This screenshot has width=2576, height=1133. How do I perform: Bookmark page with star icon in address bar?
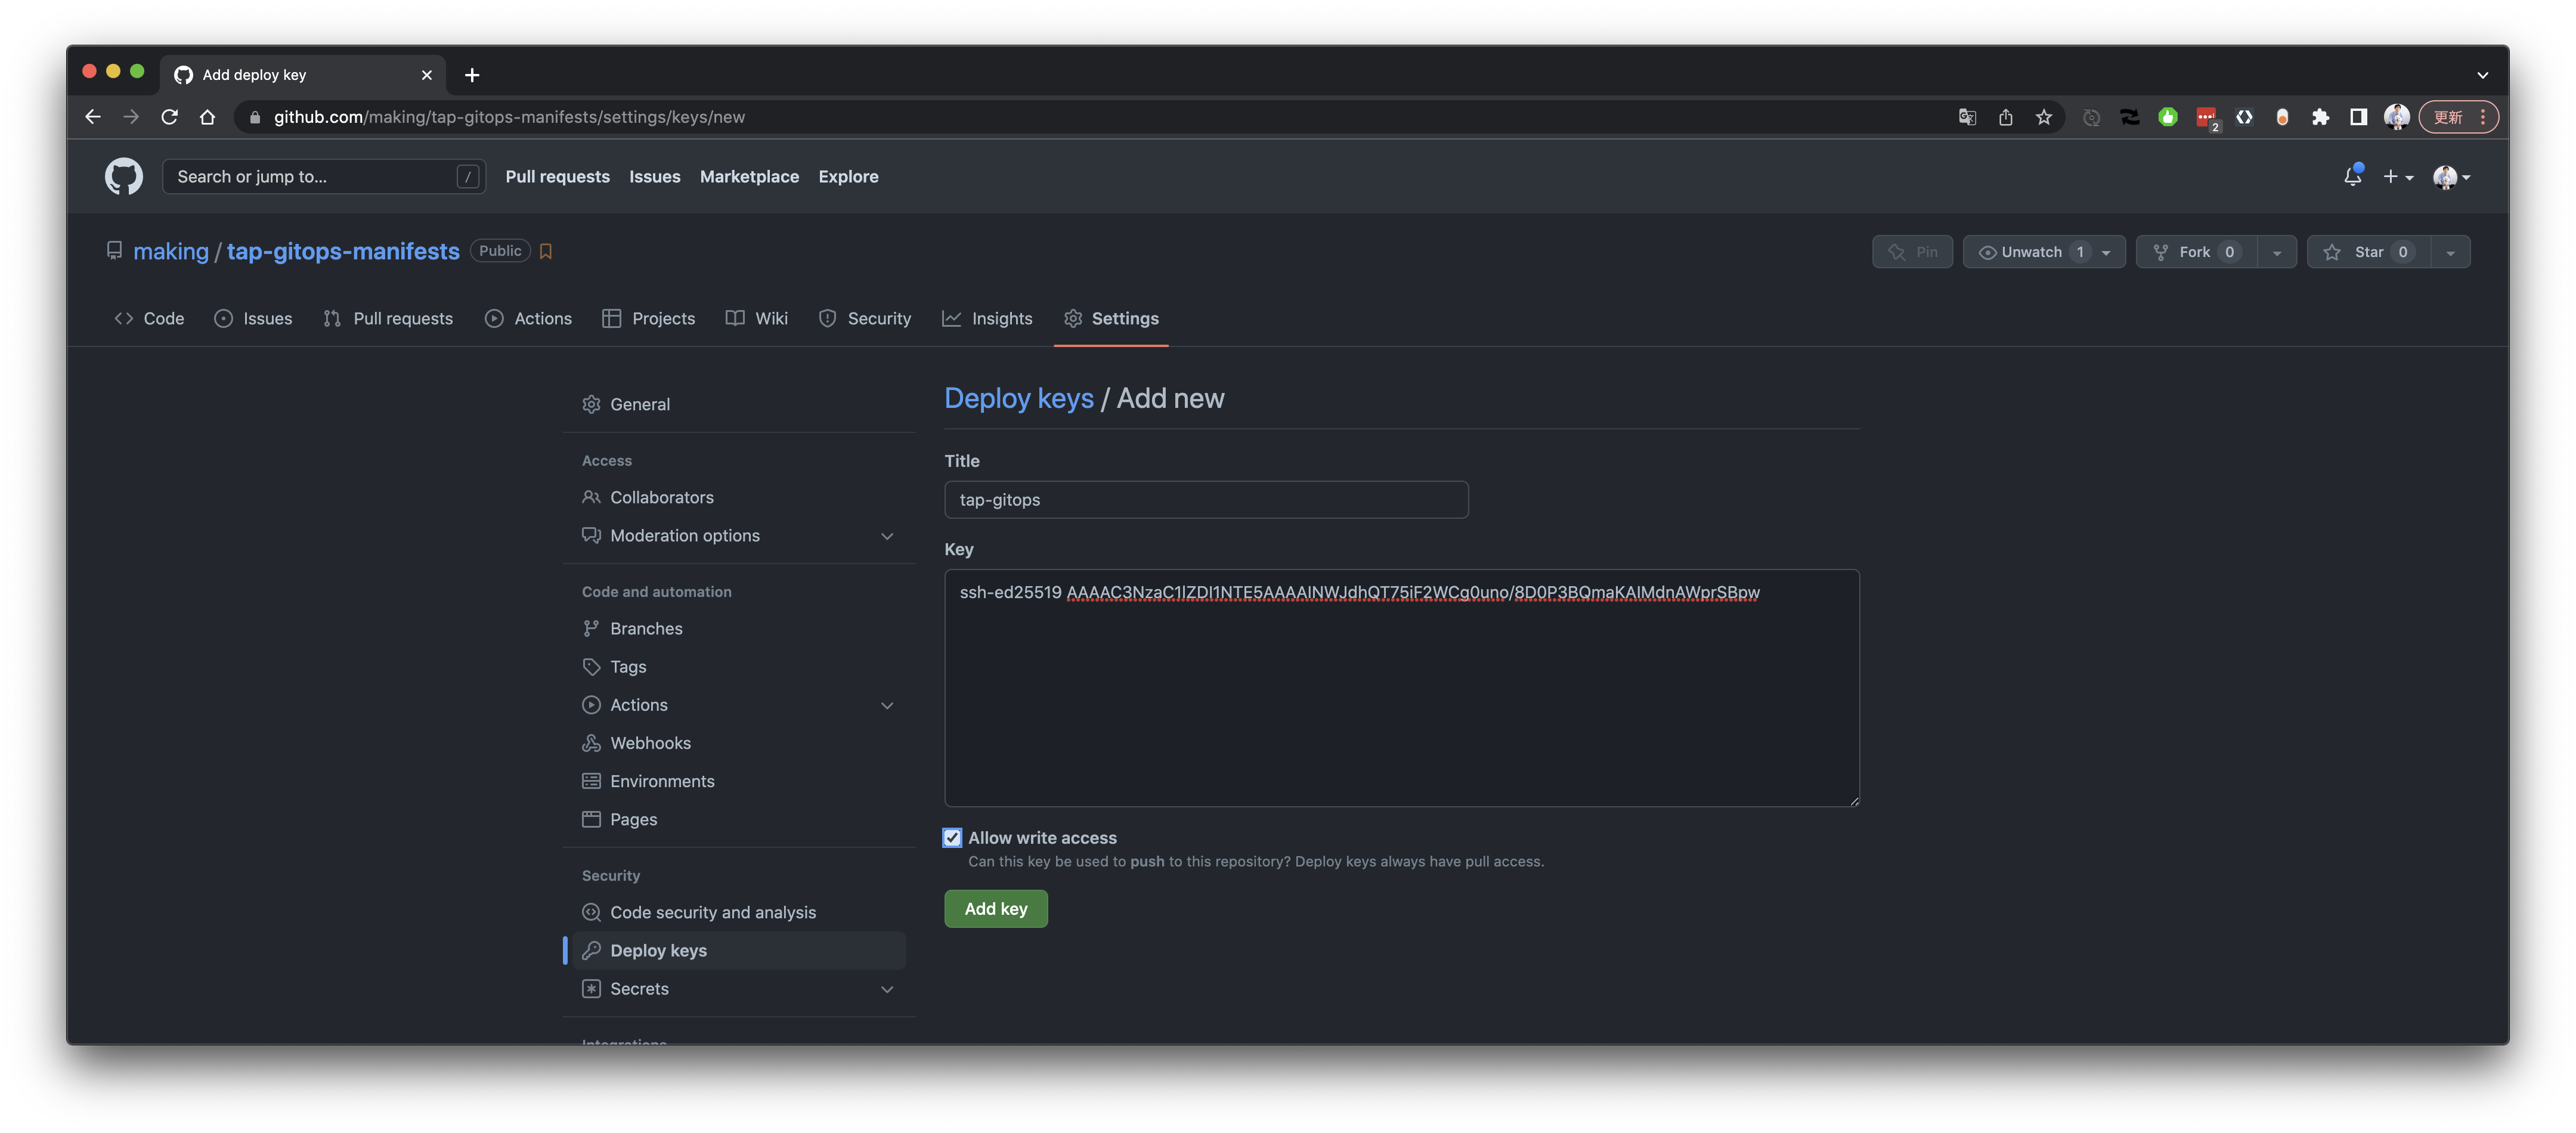pos(2043,117)
